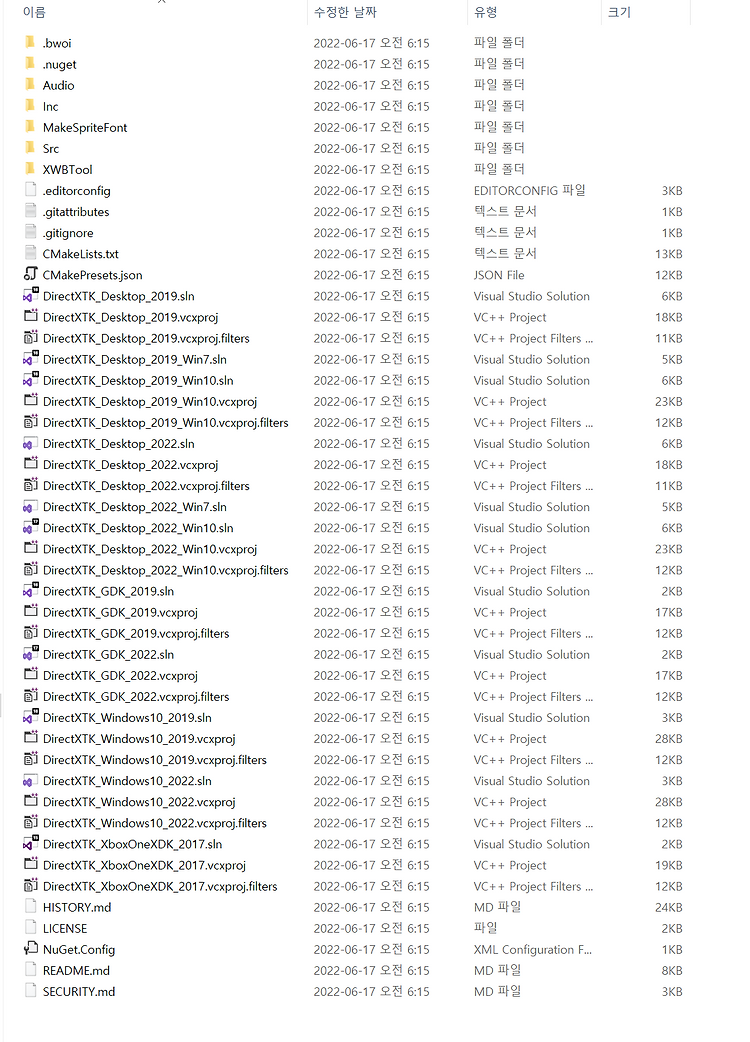
Task: Select the DirectXTK_Desktop_2022.sln solution icon
Action: click(x=29, y=443)
